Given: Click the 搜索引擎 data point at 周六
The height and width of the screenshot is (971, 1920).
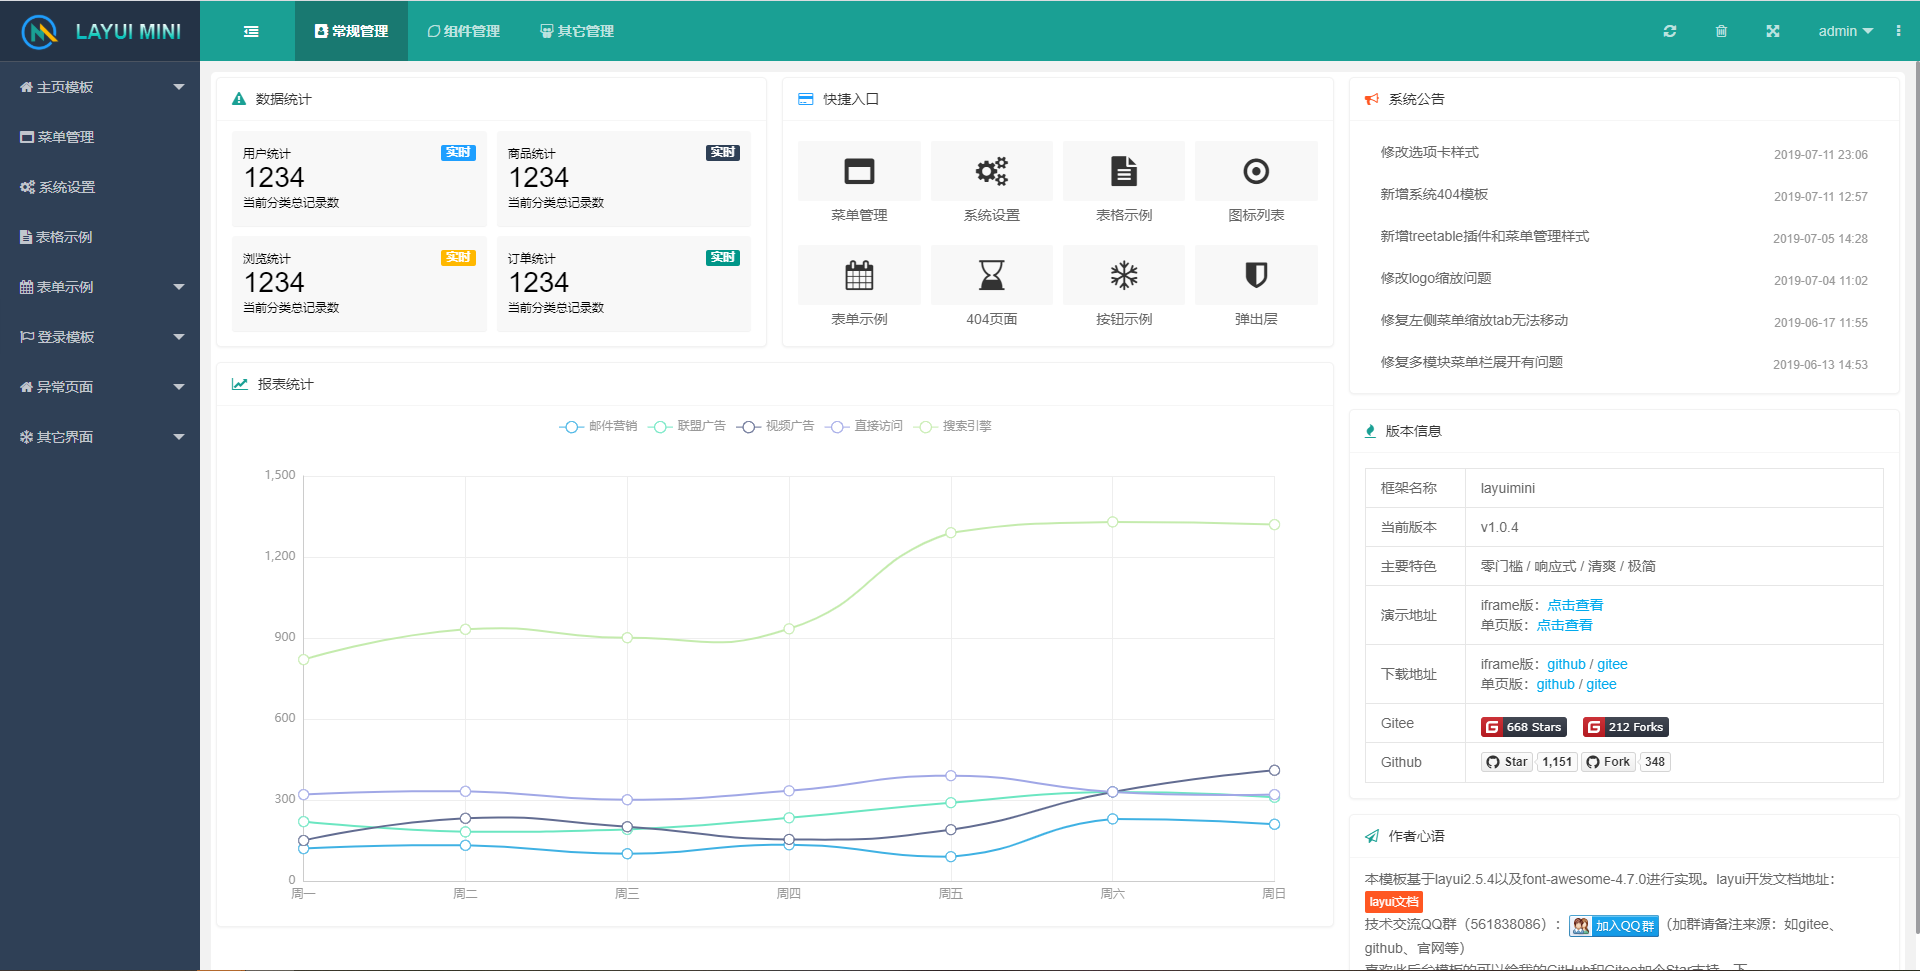Looking at the screenshot, I should pos(1112,522).
